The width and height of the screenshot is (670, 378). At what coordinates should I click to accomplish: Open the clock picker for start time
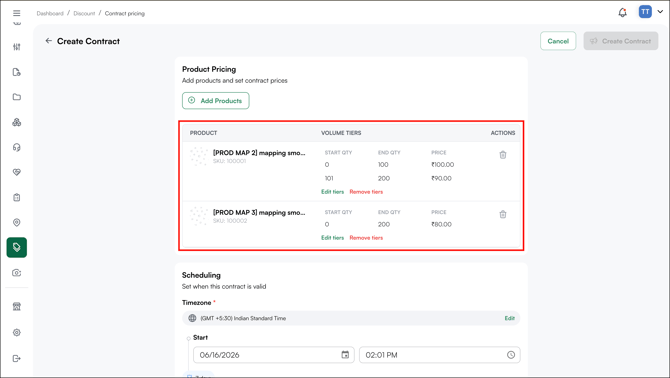click(511, 355)
